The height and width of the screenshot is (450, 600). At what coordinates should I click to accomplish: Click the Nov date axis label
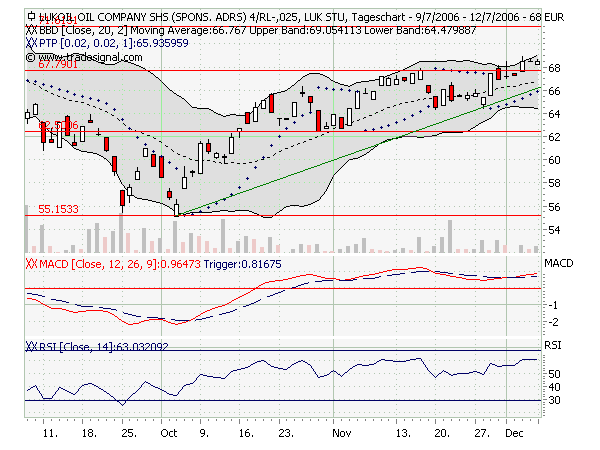342,433
